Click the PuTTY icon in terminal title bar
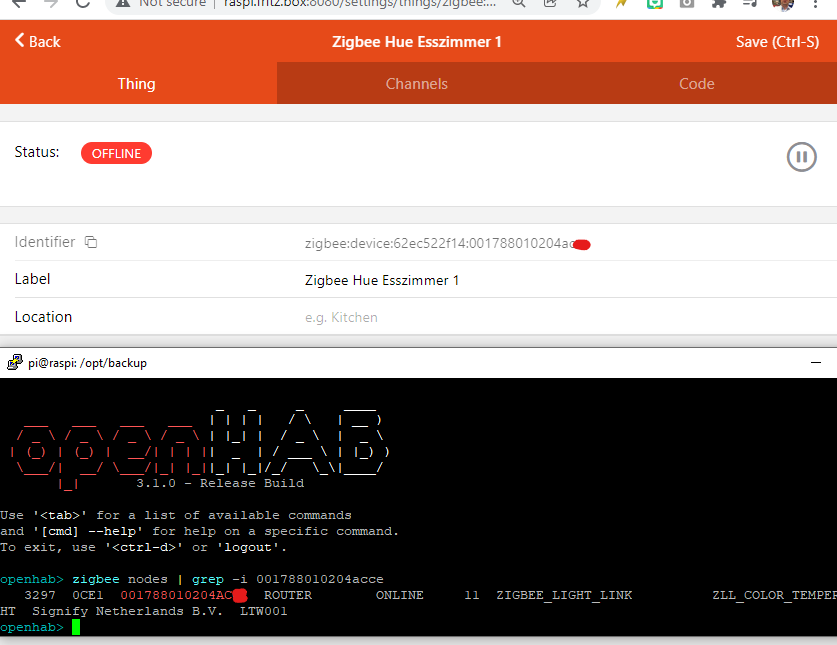Screen dimensions: 837x645 (x=14, y=363)
